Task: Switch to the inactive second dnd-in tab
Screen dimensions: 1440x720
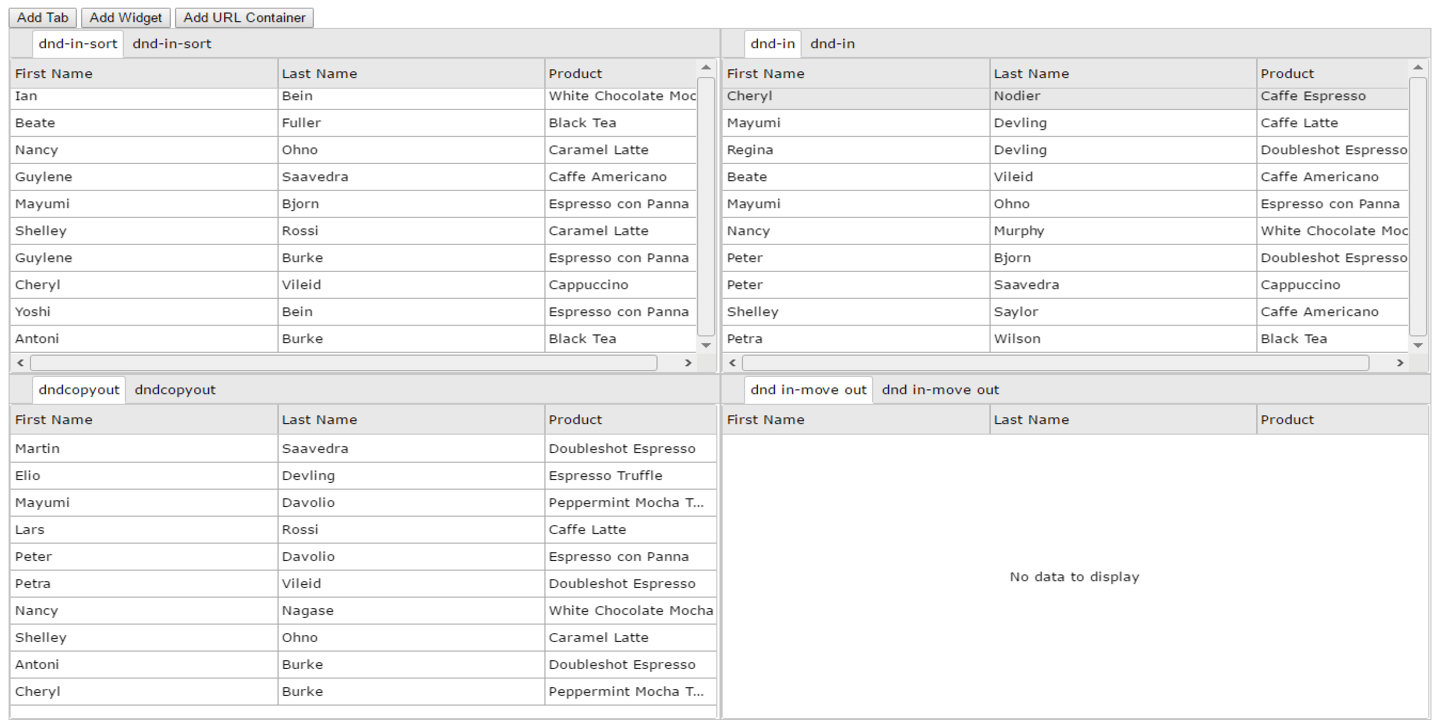Action: [832, 44]
